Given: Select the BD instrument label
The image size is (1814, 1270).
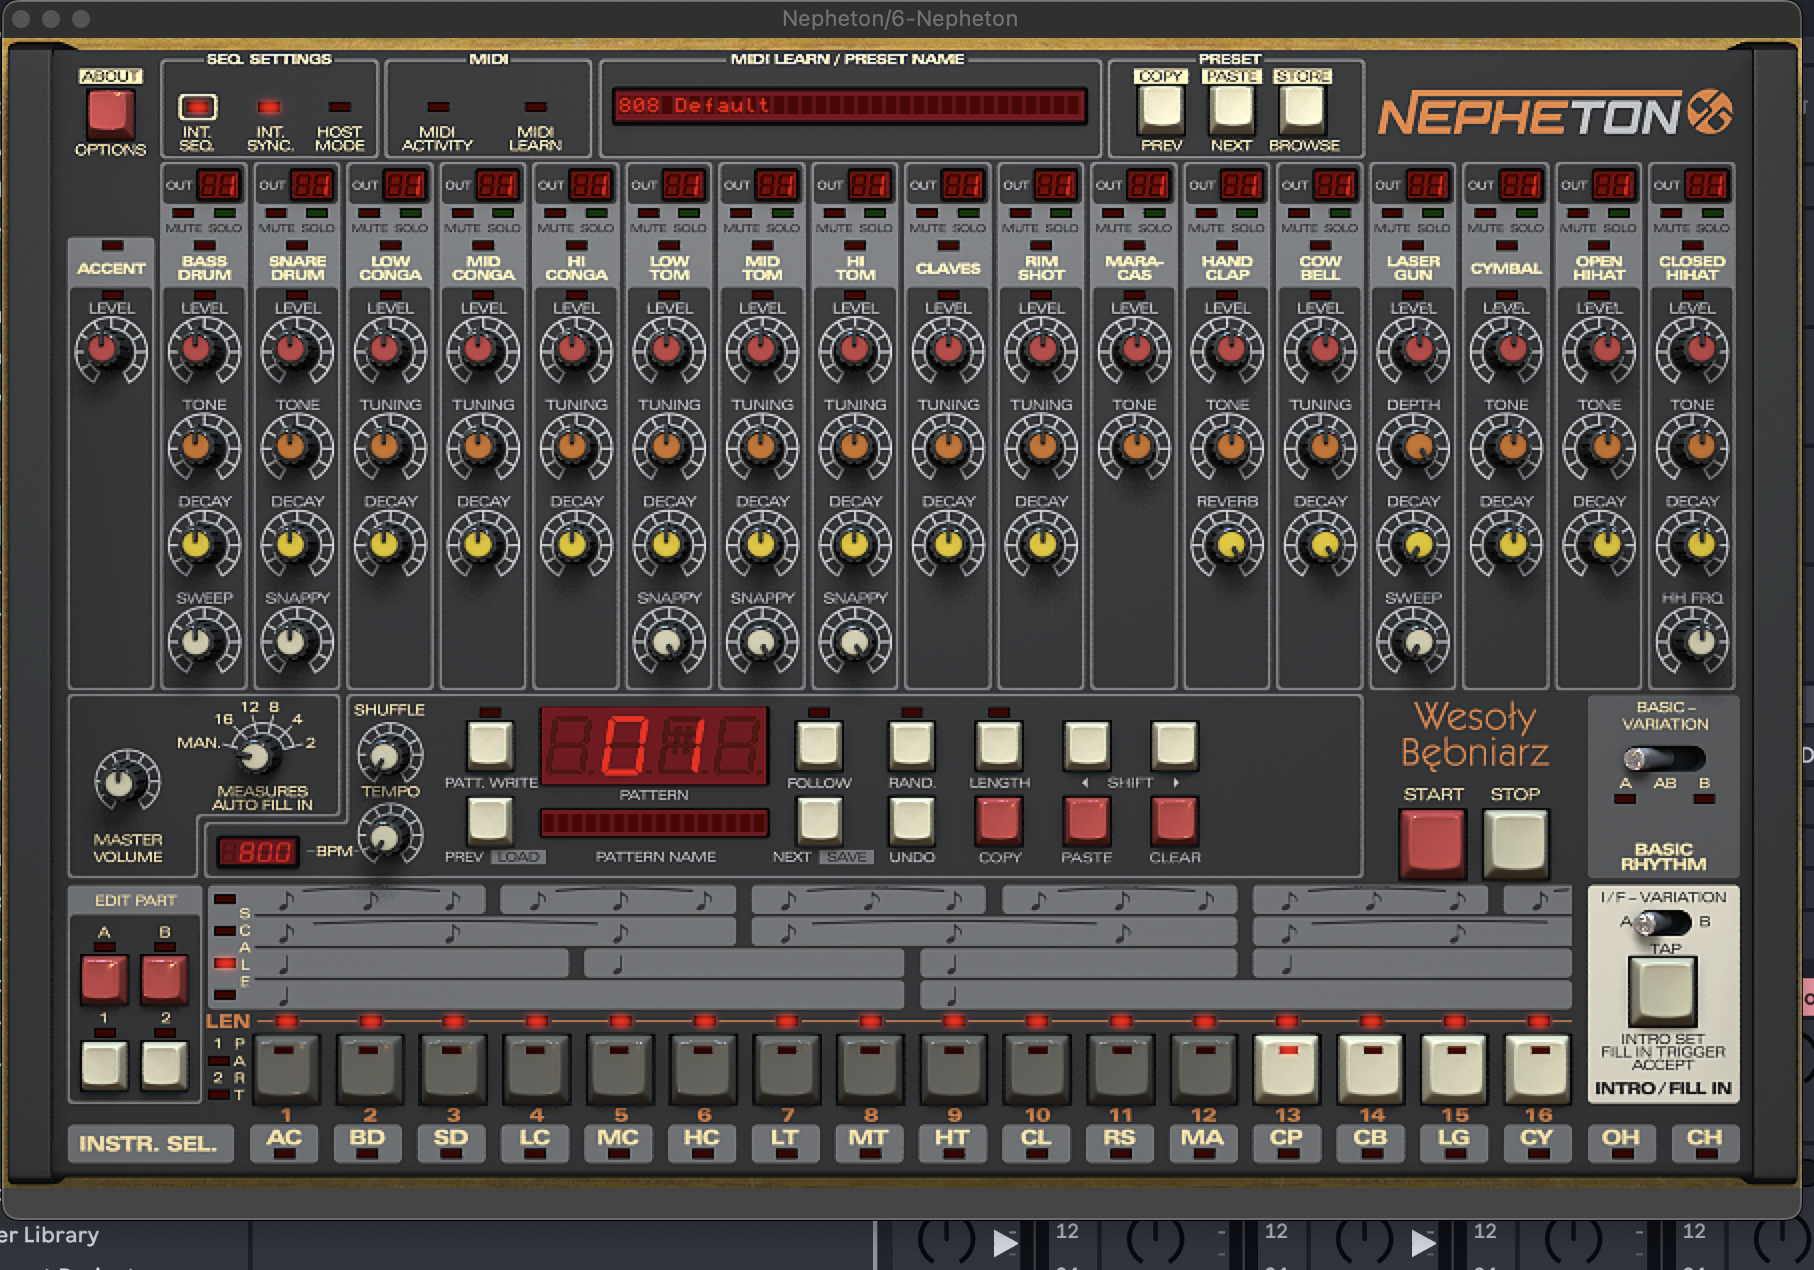Looking at the screenshot, I should [x=367, y=1138].
